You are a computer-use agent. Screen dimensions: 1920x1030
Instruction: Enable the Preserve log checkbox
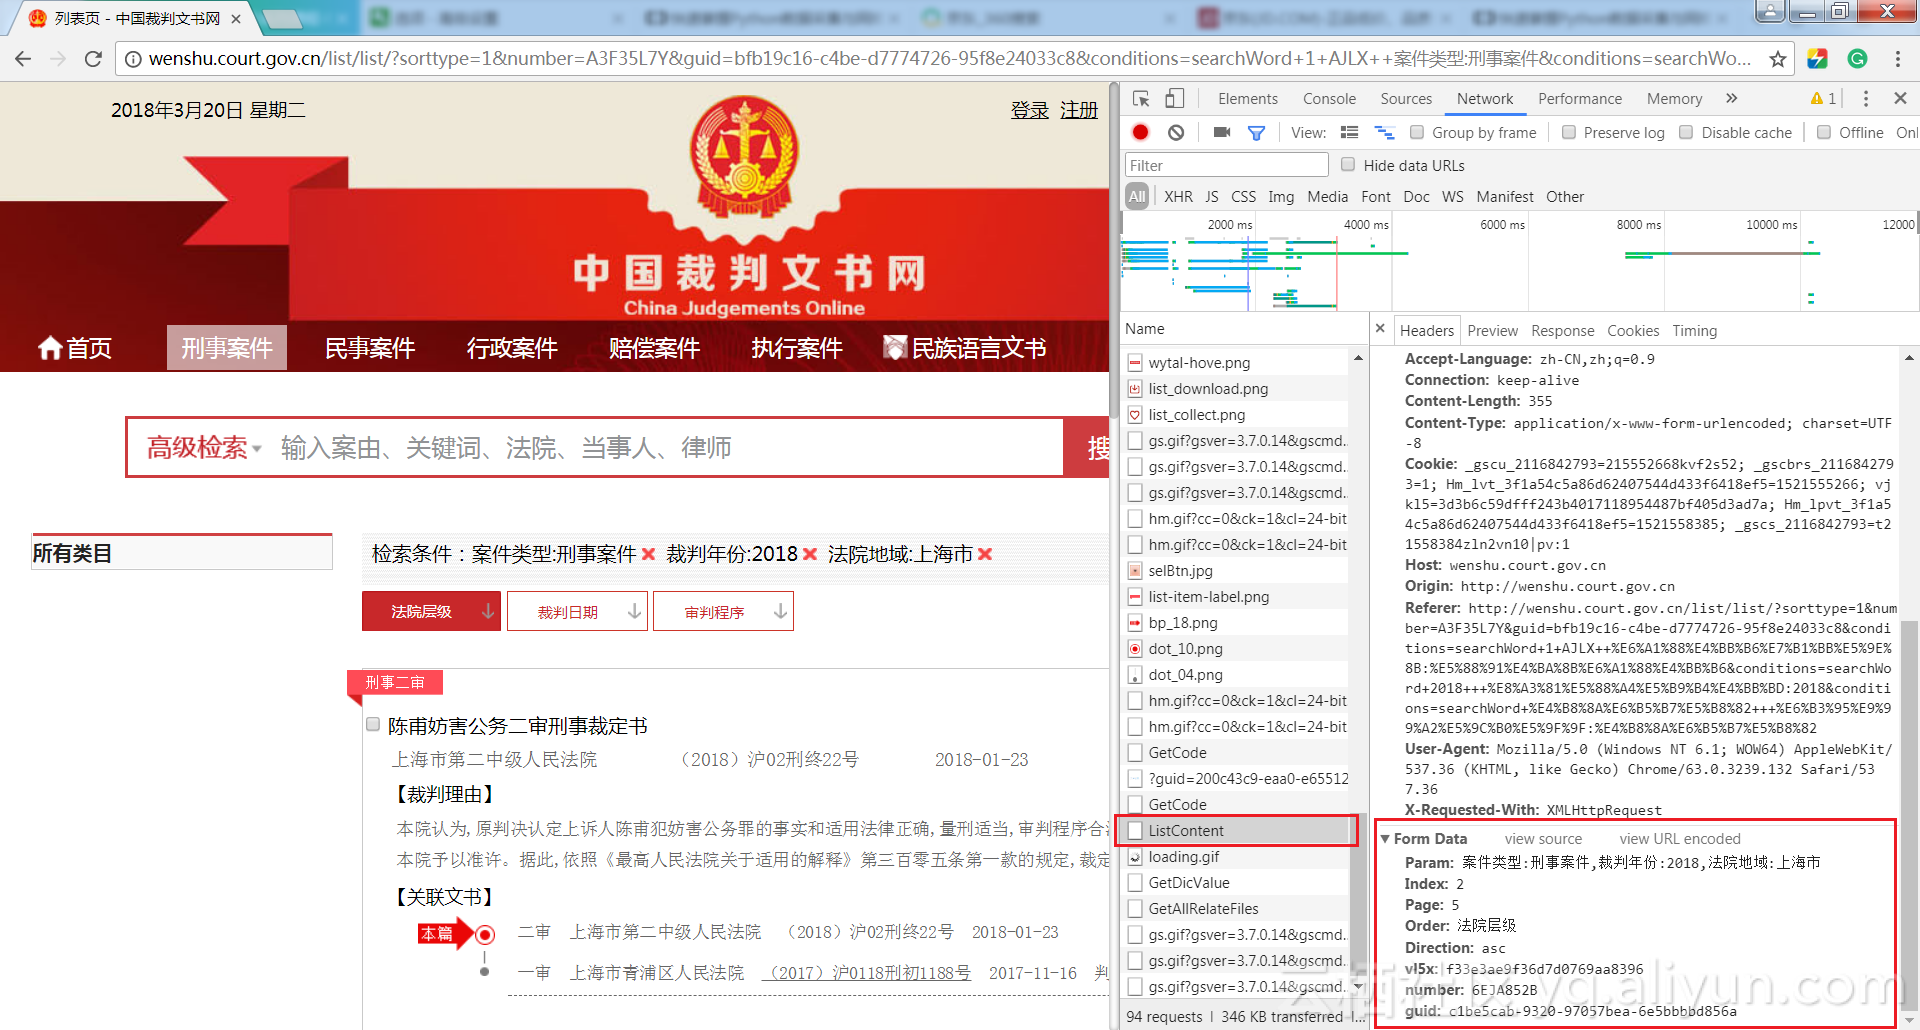1568,132
